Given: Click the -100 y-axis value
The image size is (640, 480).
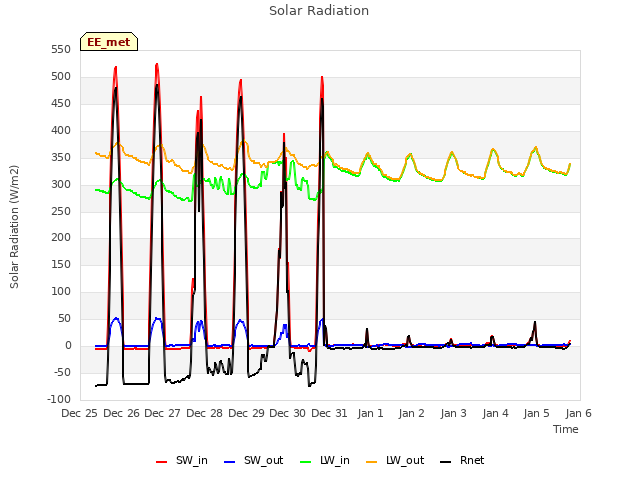Looking at the screenshot, I should point(59,399).
